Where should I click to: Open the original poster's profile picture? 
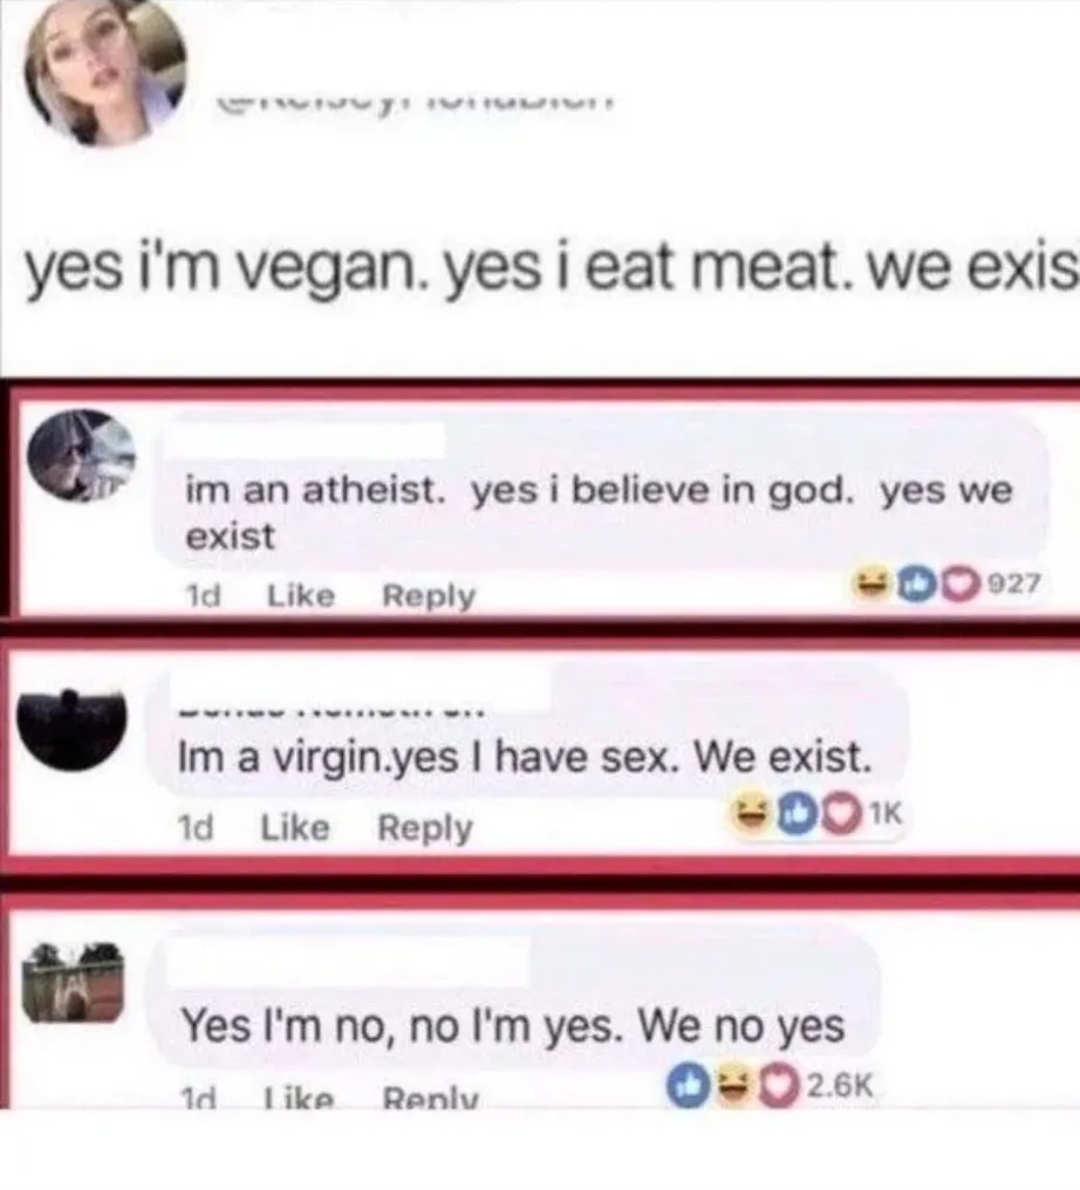[105, 71]
